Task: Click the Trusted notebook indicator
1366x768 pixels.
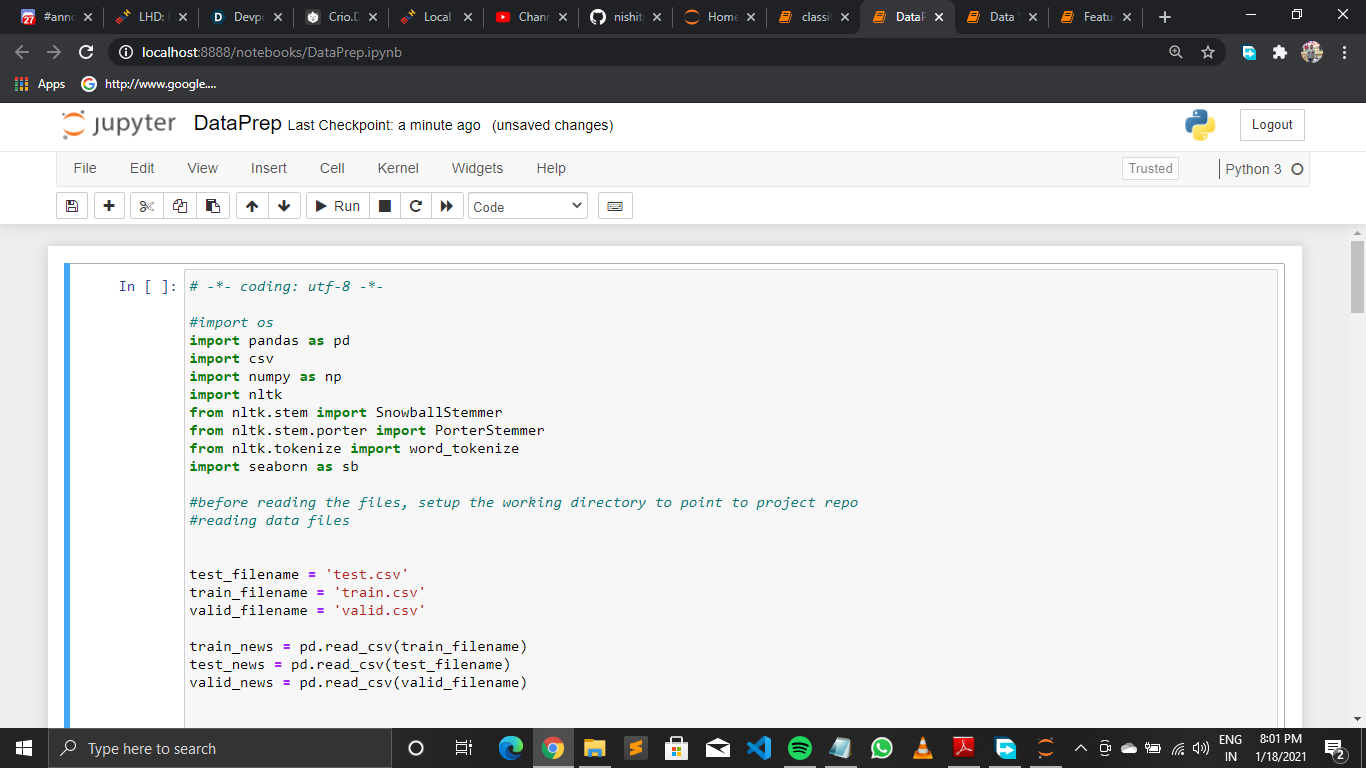Action: [x=1150, y=168]
